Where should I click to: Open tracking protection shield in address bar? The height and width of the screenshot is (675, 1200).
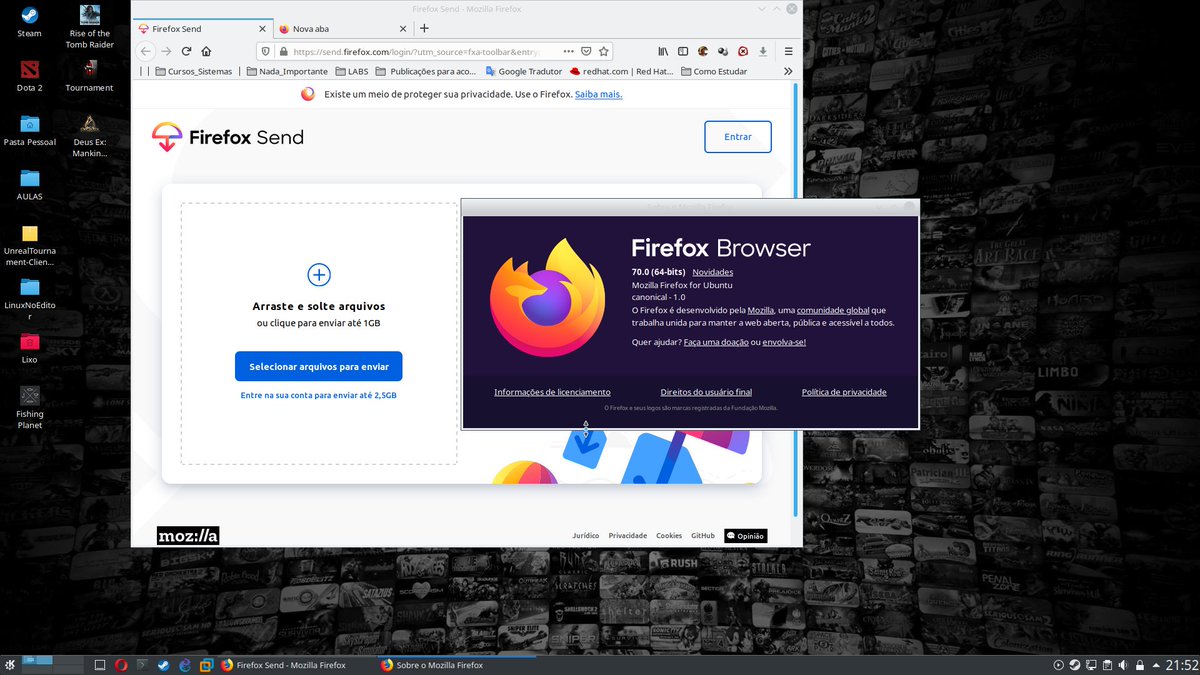coord(266,51)
